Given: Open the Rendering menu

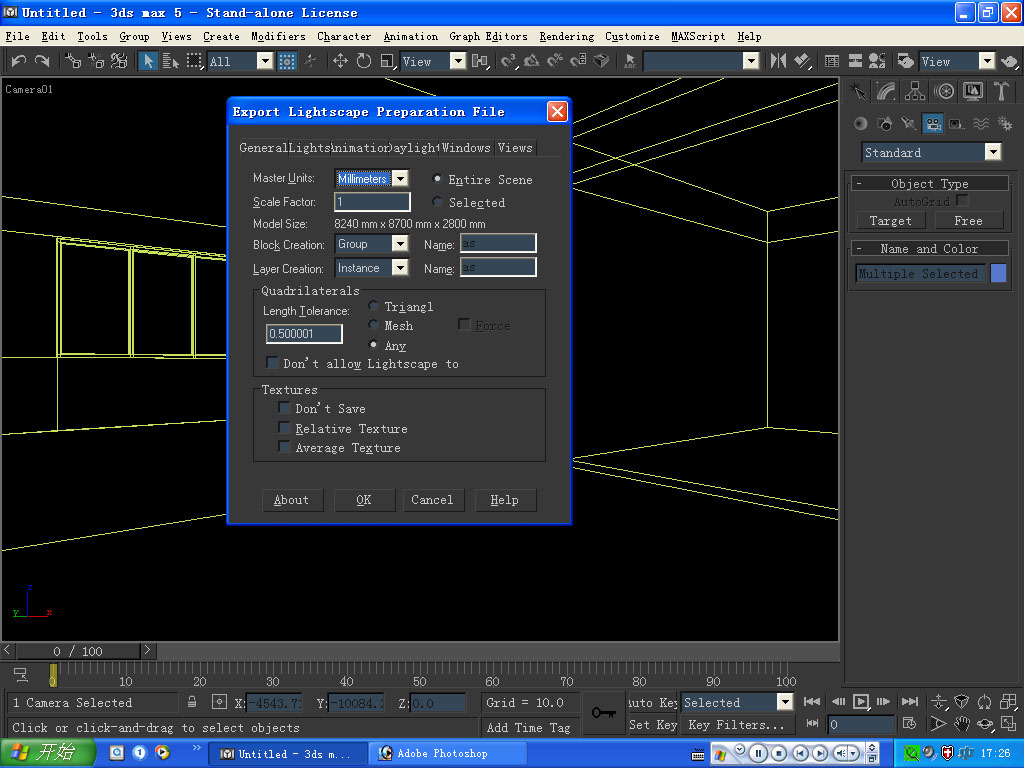Looking at the screenshot, I should tap(566, 36).
